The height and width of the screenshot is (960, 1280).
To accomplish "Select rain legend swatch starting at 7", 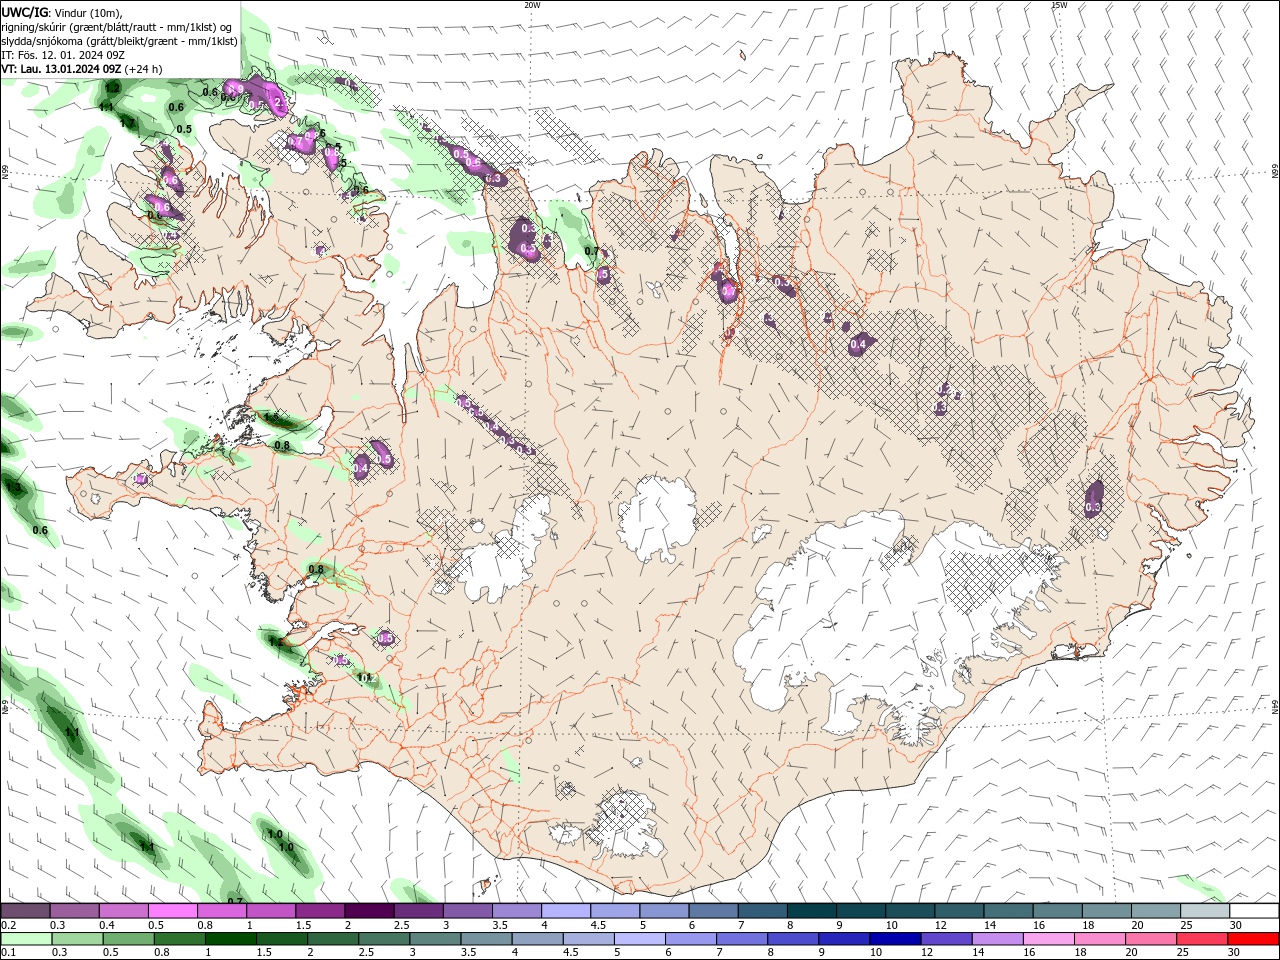I will 741,939.
